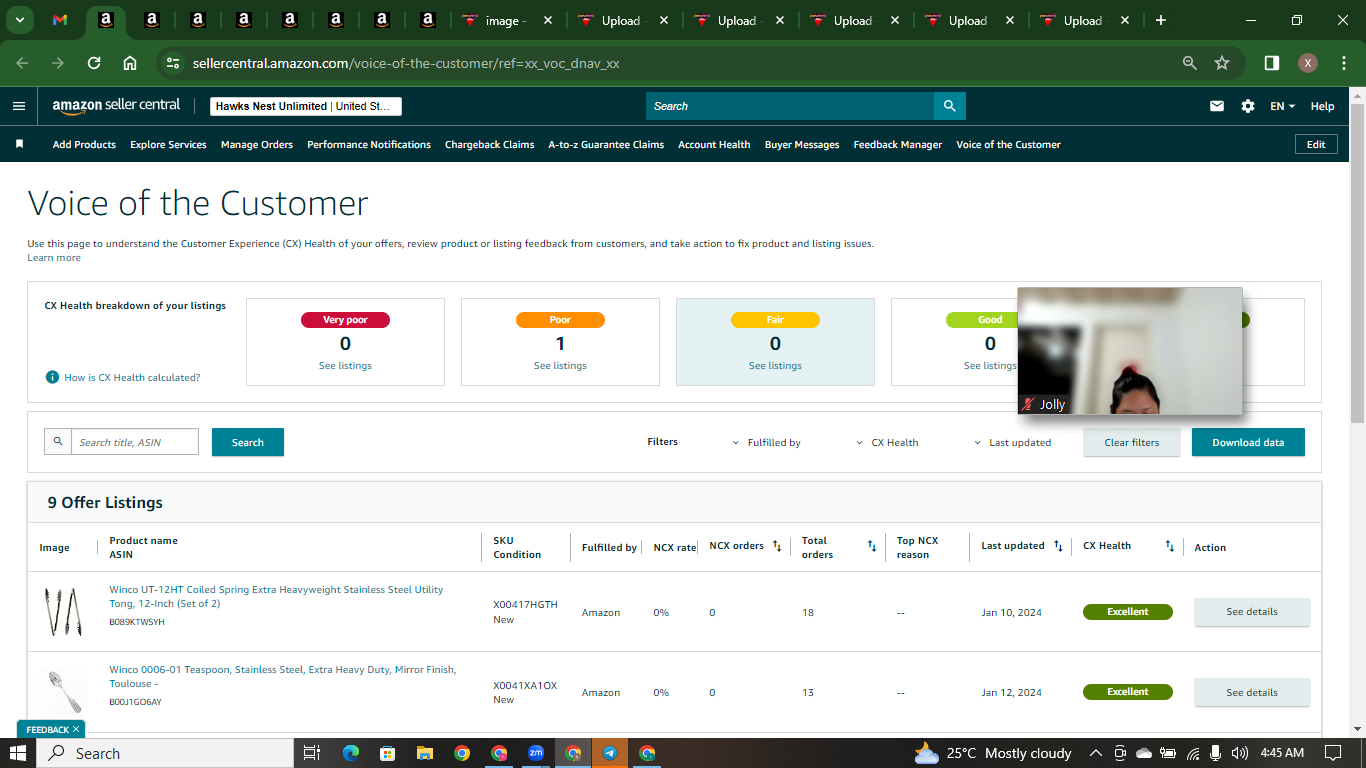Expand the Fulfilled by filter dropdown
Viewport: 1366px width, 768px height.
click(x=766, y=442)
